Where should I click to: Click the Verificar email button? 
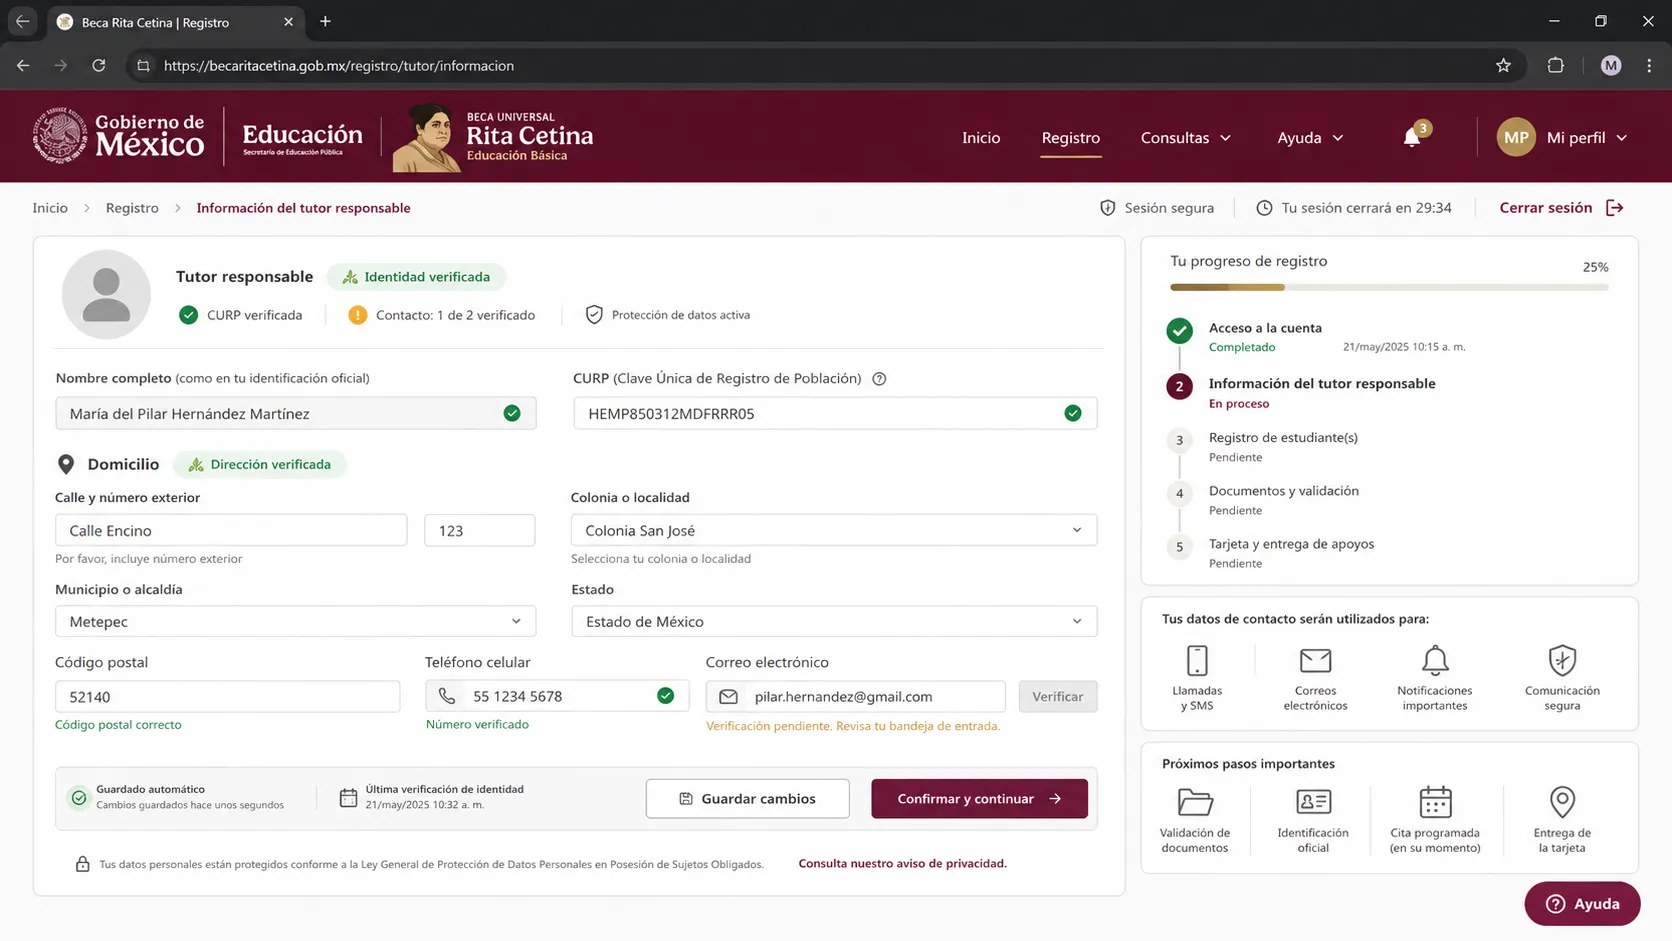pyautogui.click(x=1057, y=697)
